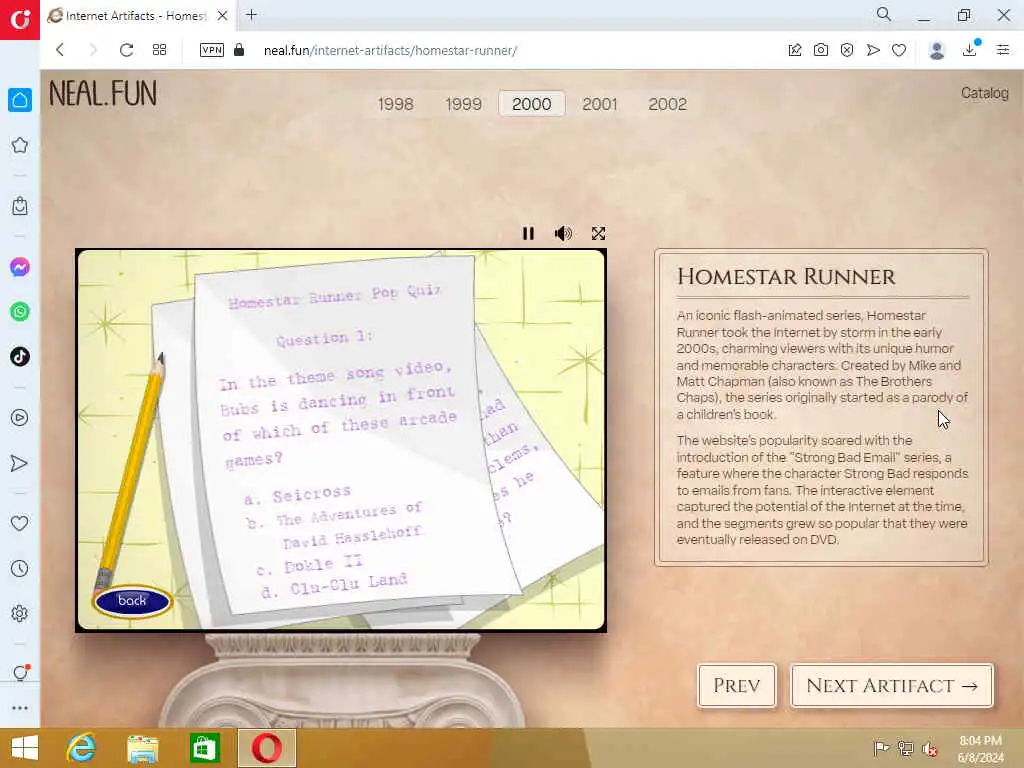
Task: Select the 1998 year tab
Action: (395, 104)
